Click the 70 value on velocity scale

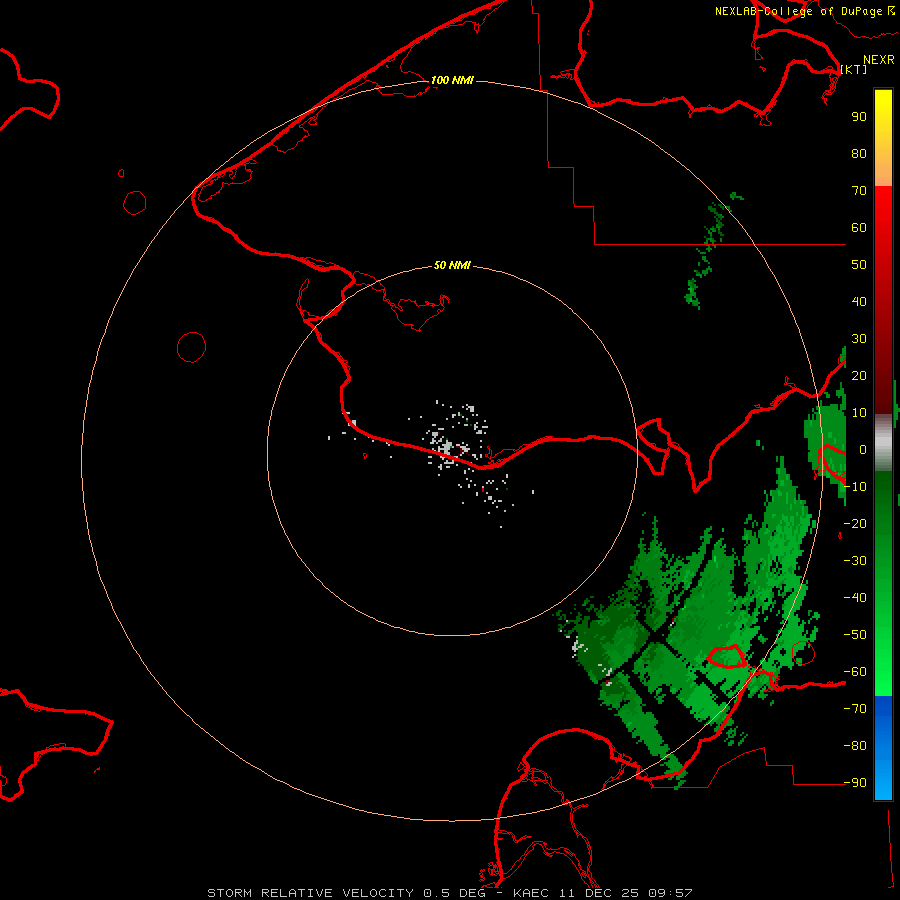click(x=859, y=191)
